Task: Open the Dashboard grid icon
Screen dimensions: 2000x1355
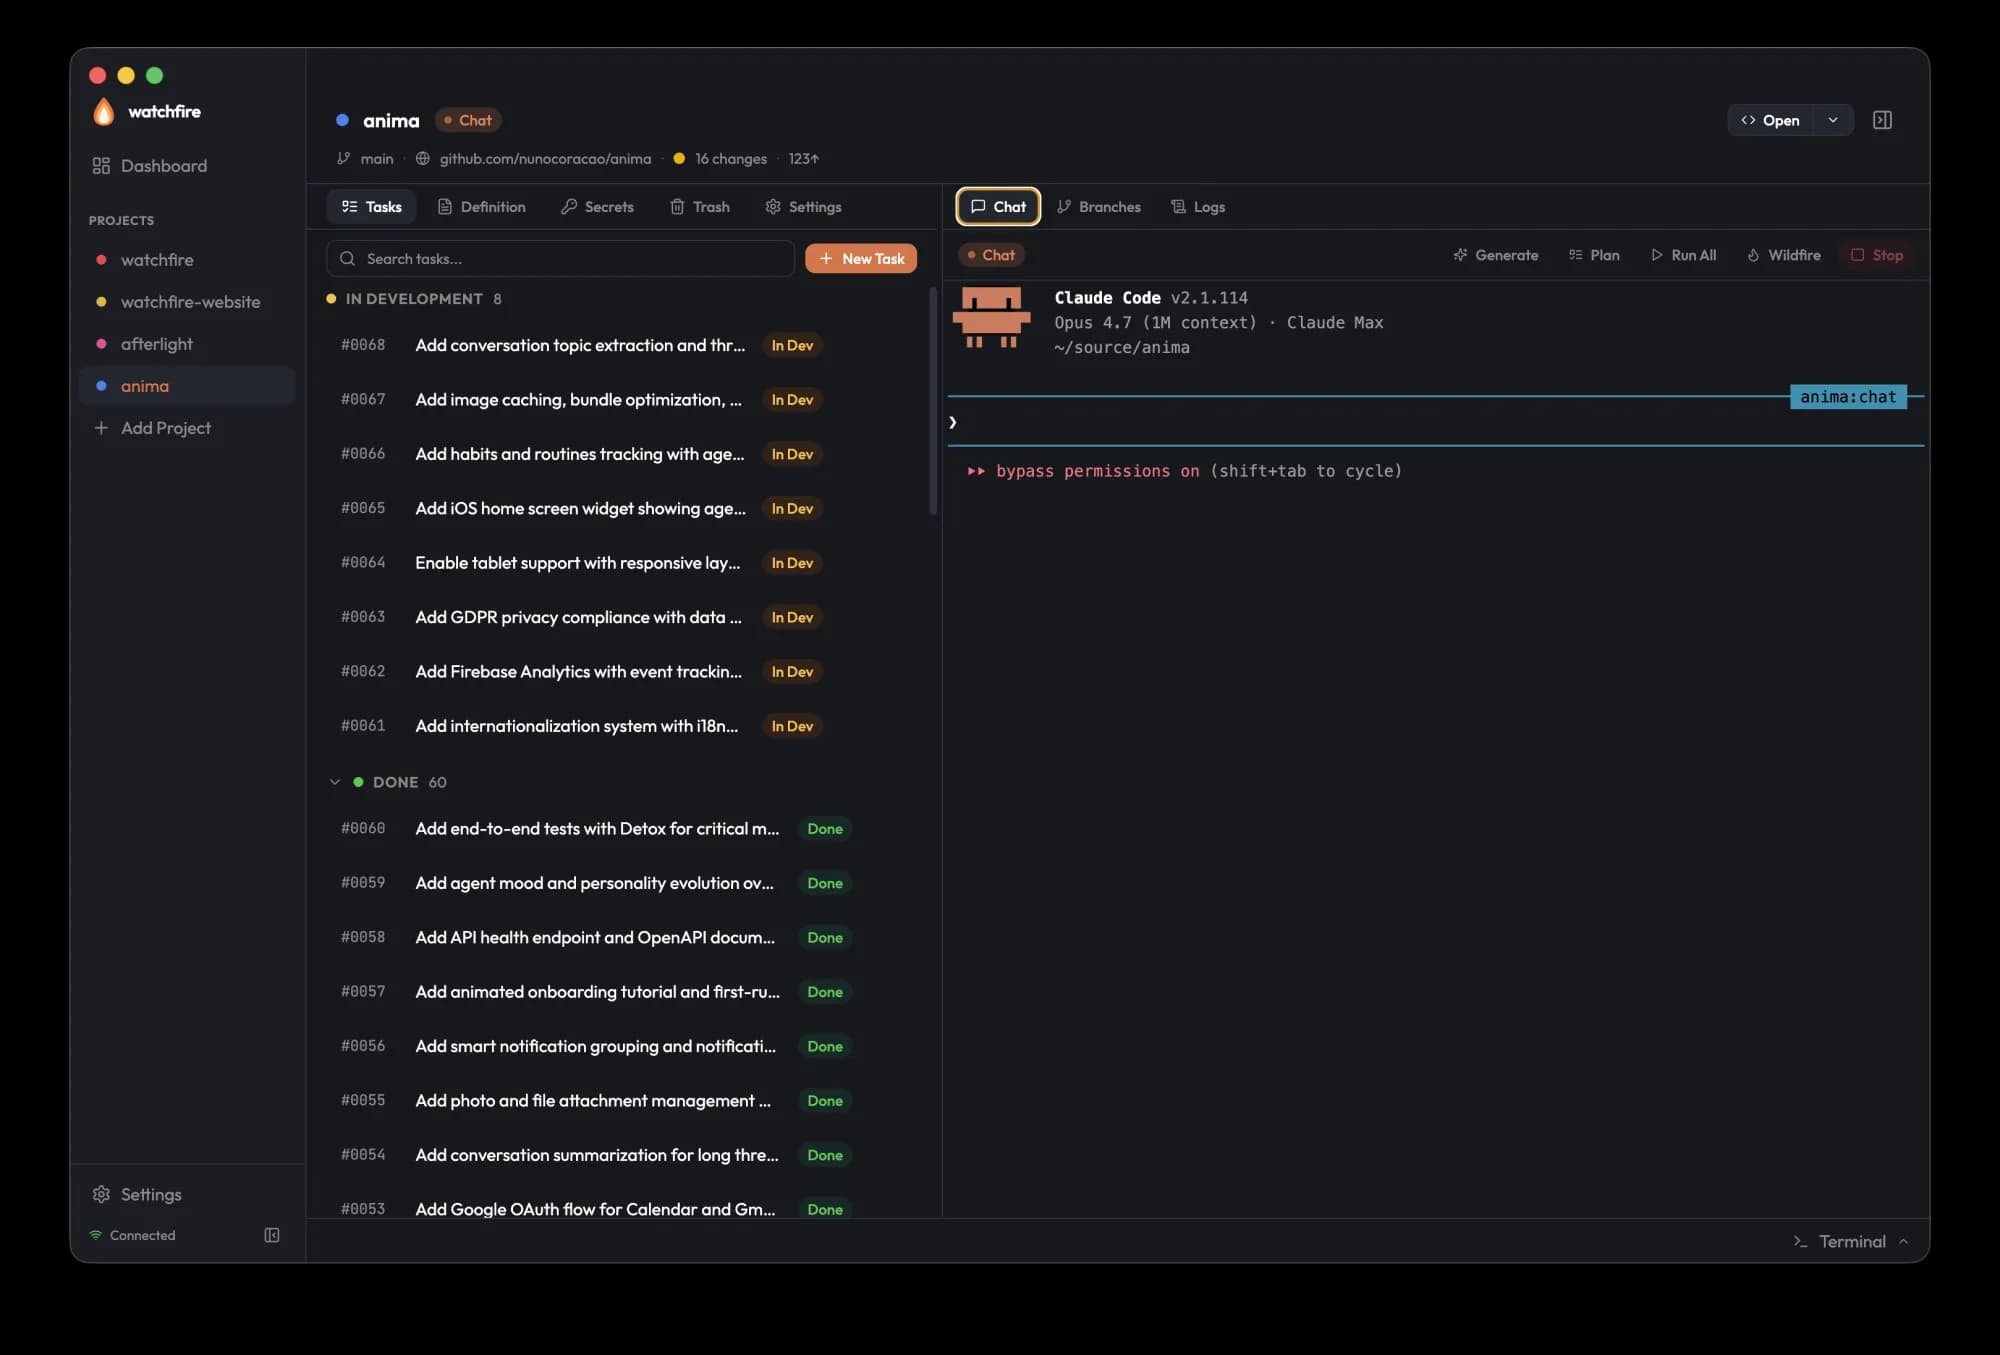Action: point(101,166)
